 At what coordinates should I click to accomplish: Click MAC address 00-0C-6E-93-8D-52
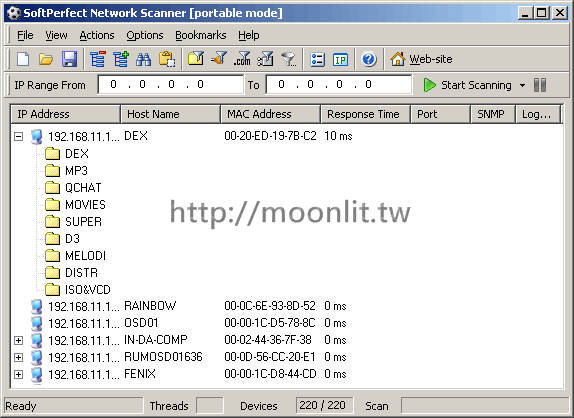point(270,306)
